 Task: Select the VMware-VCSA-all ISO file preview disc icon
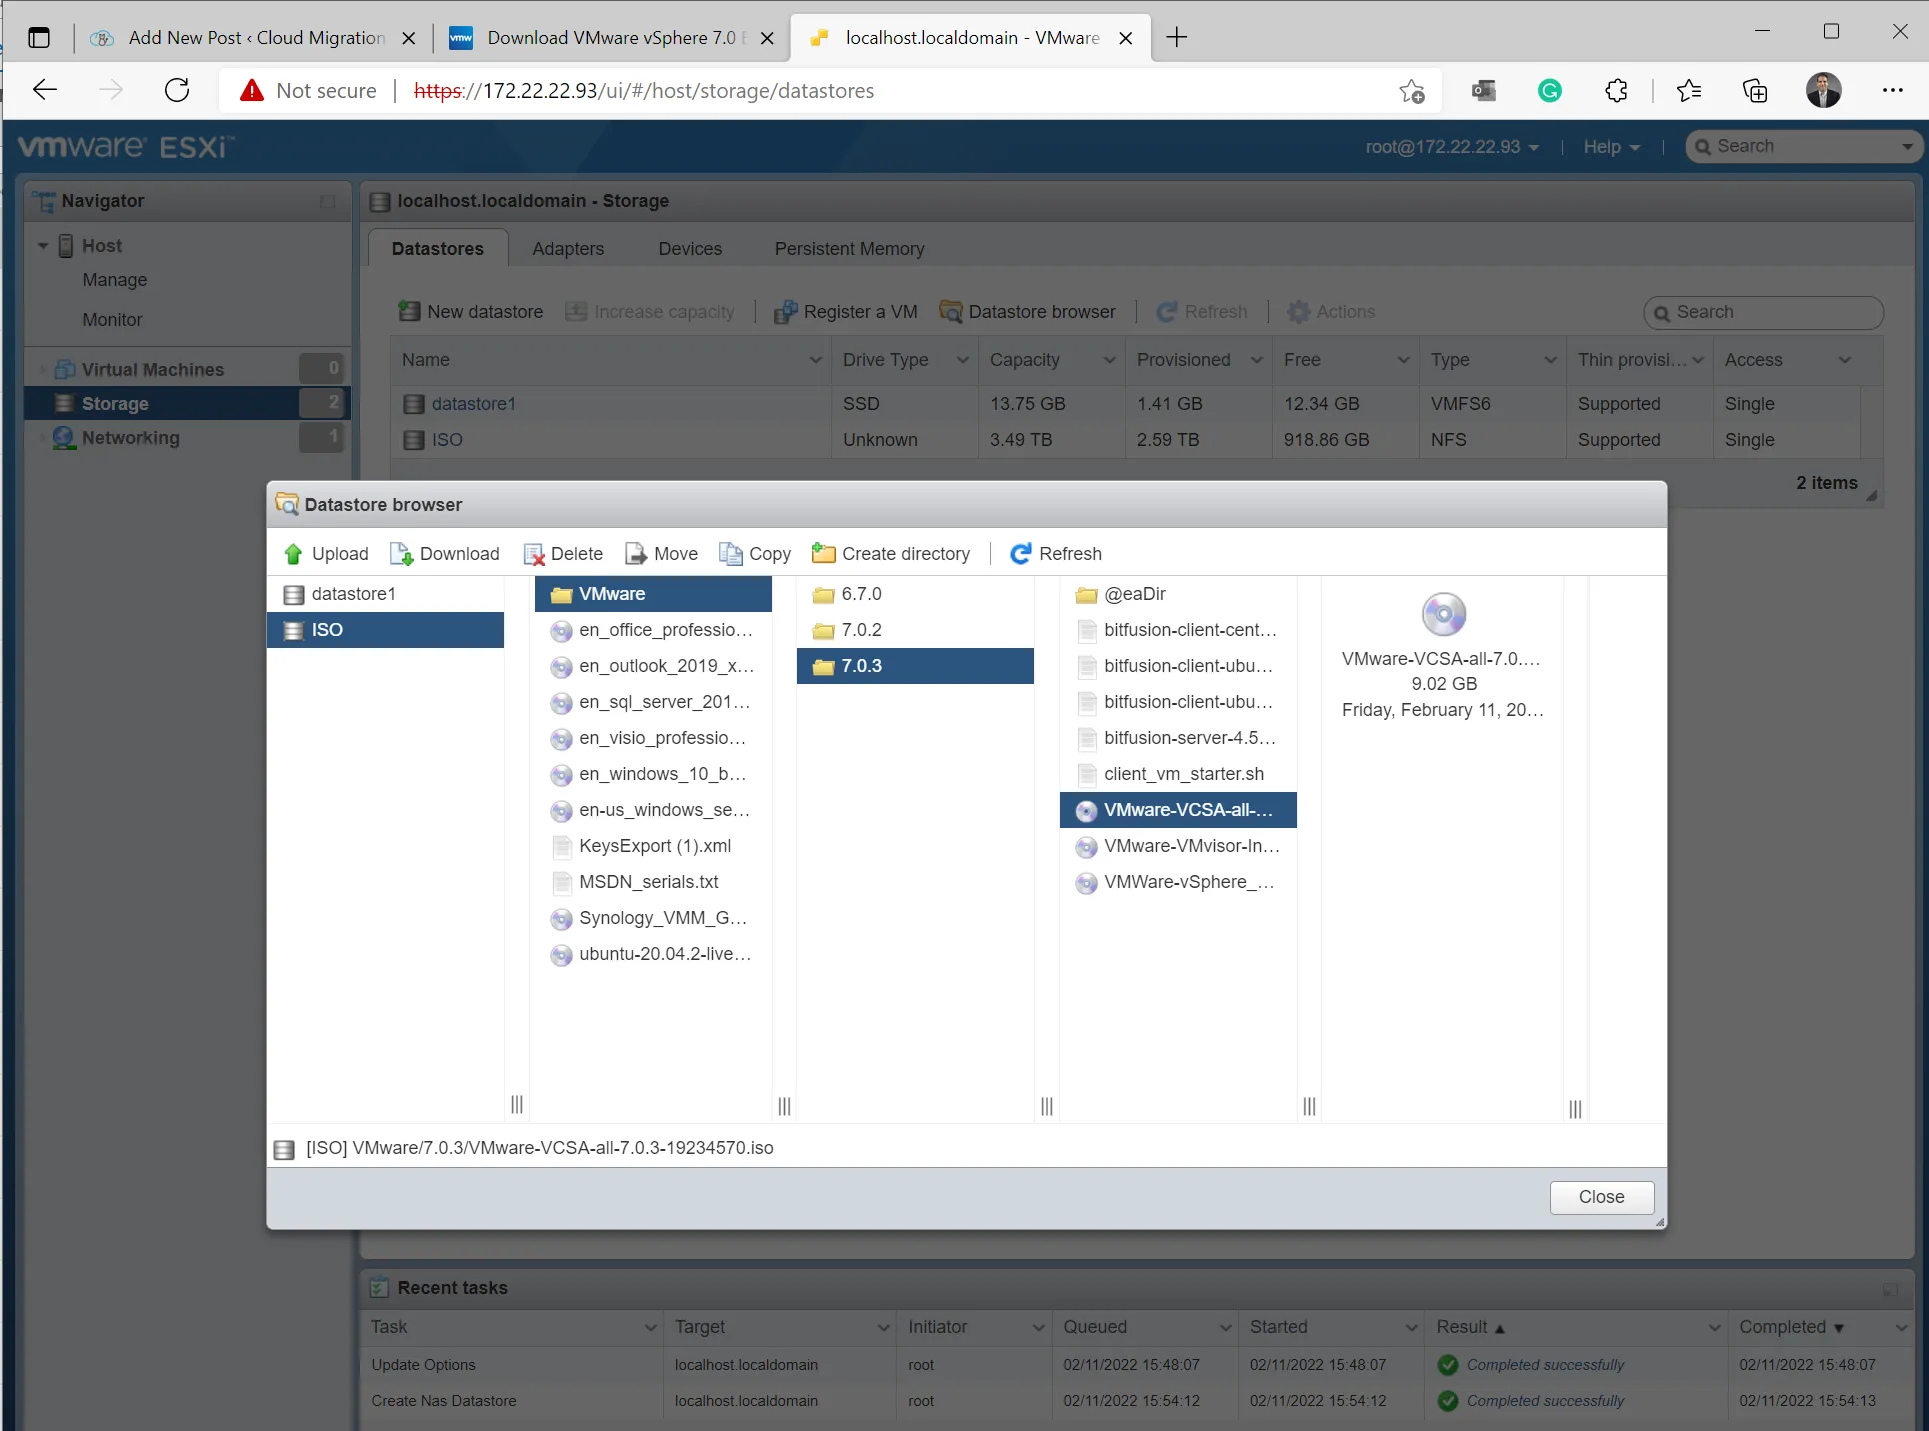click(1444, 614)
